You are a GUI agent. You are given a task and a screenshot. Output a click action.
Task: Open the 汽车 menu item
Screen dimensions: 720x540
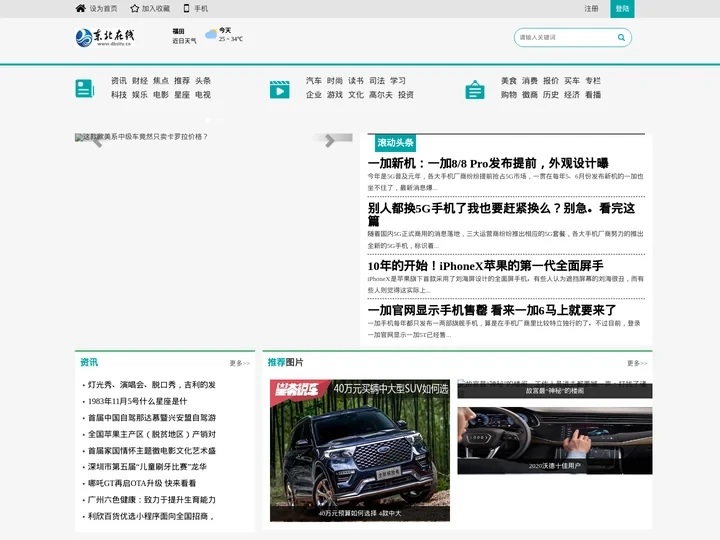(x=314, y=81)
